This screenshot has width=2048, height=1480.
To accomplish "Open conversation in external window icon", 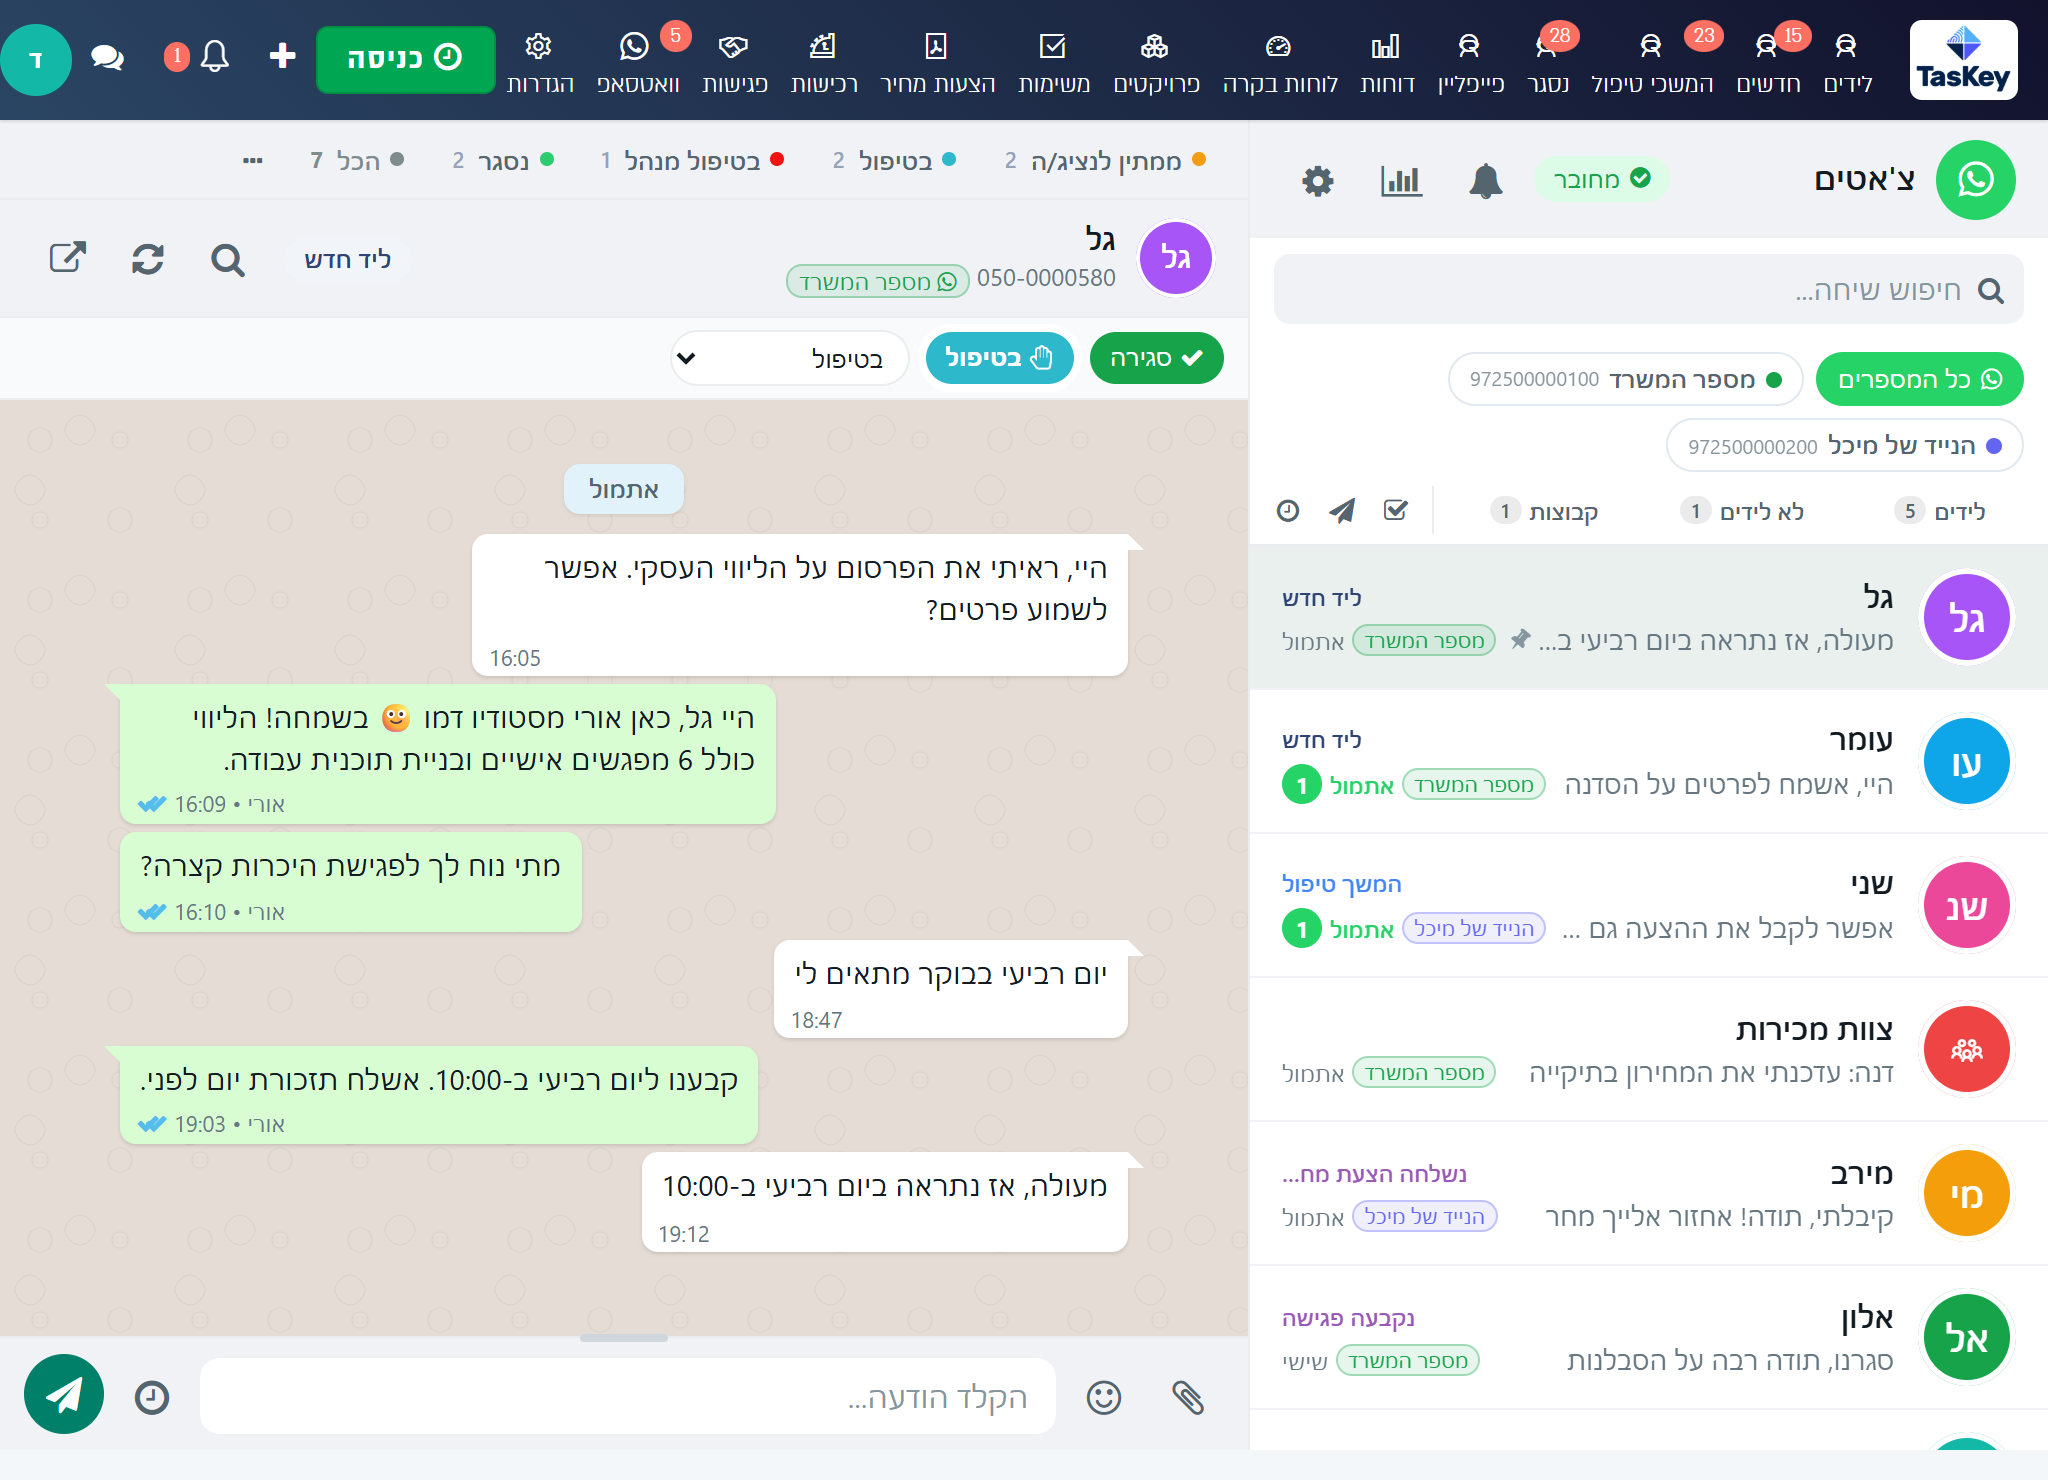I will pyautogui.click(x=68, y=258).
